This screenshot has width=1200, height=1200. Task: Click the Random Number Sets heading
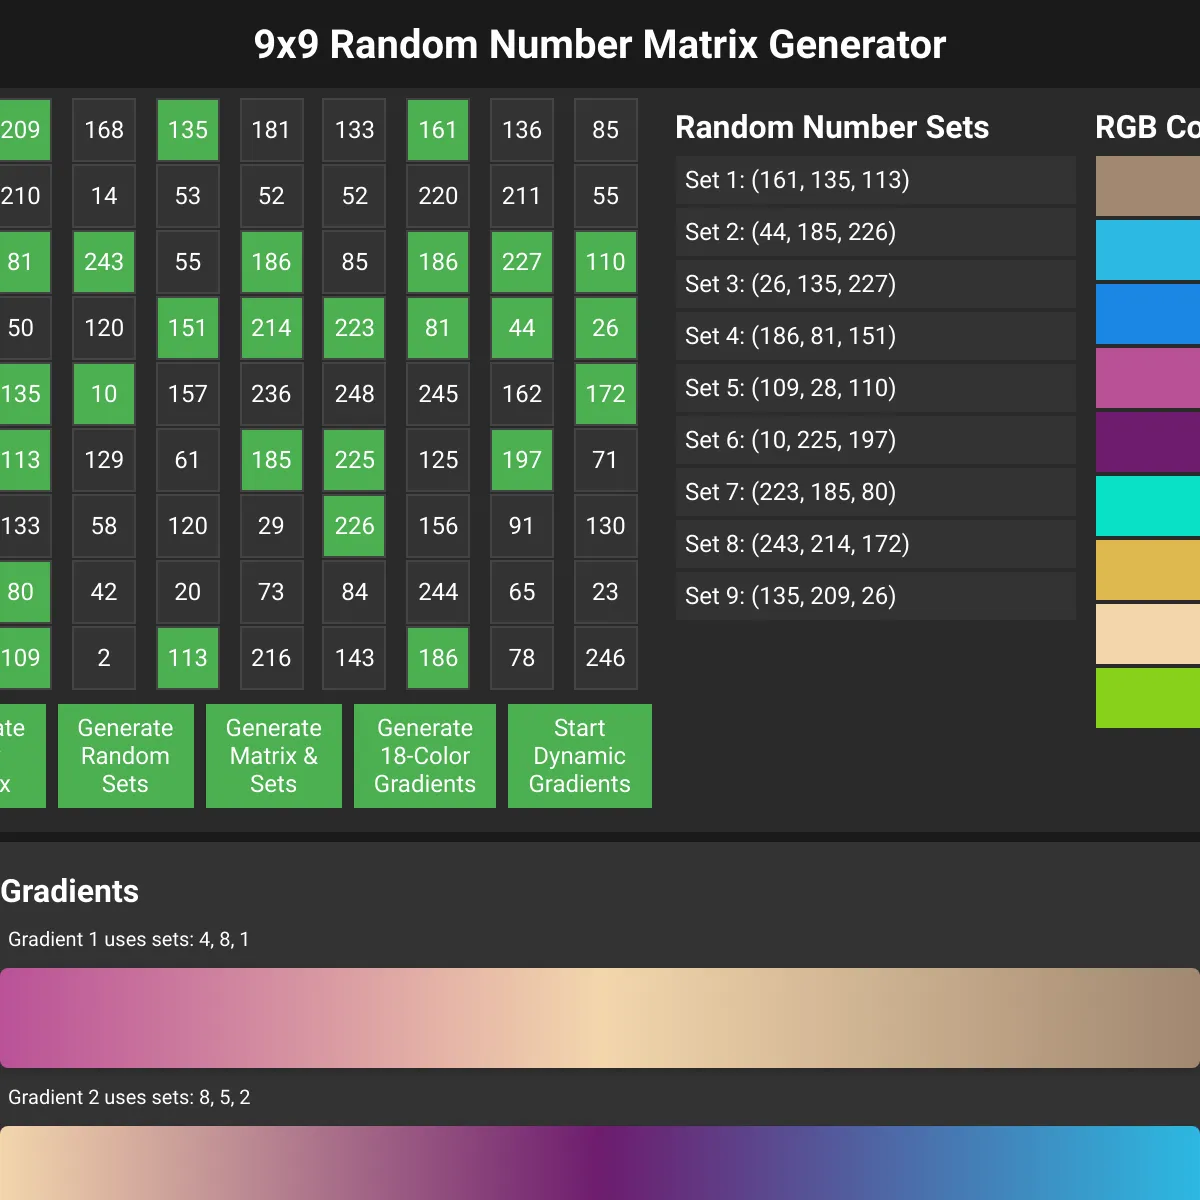(x=832, y=127)
